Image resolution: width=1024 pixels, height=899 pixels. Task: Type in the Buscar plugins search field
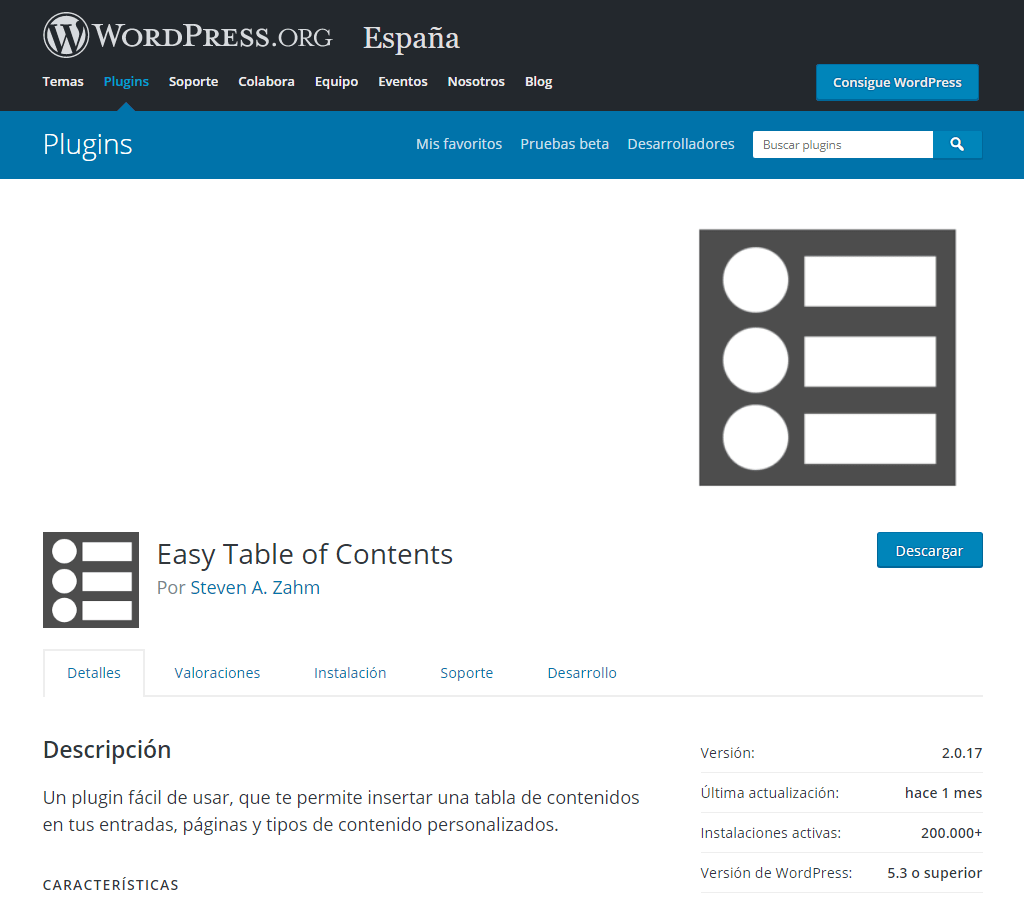(x=842, y=145)
